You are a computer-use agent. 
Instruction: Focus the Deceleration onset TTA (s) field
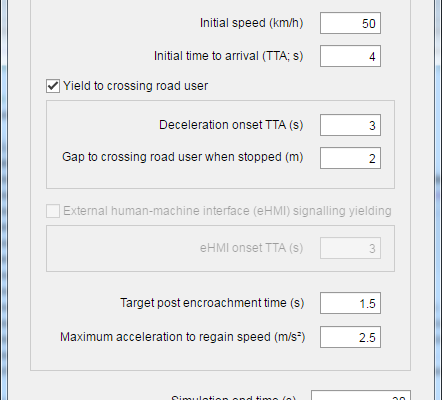[x=350, y=125]
